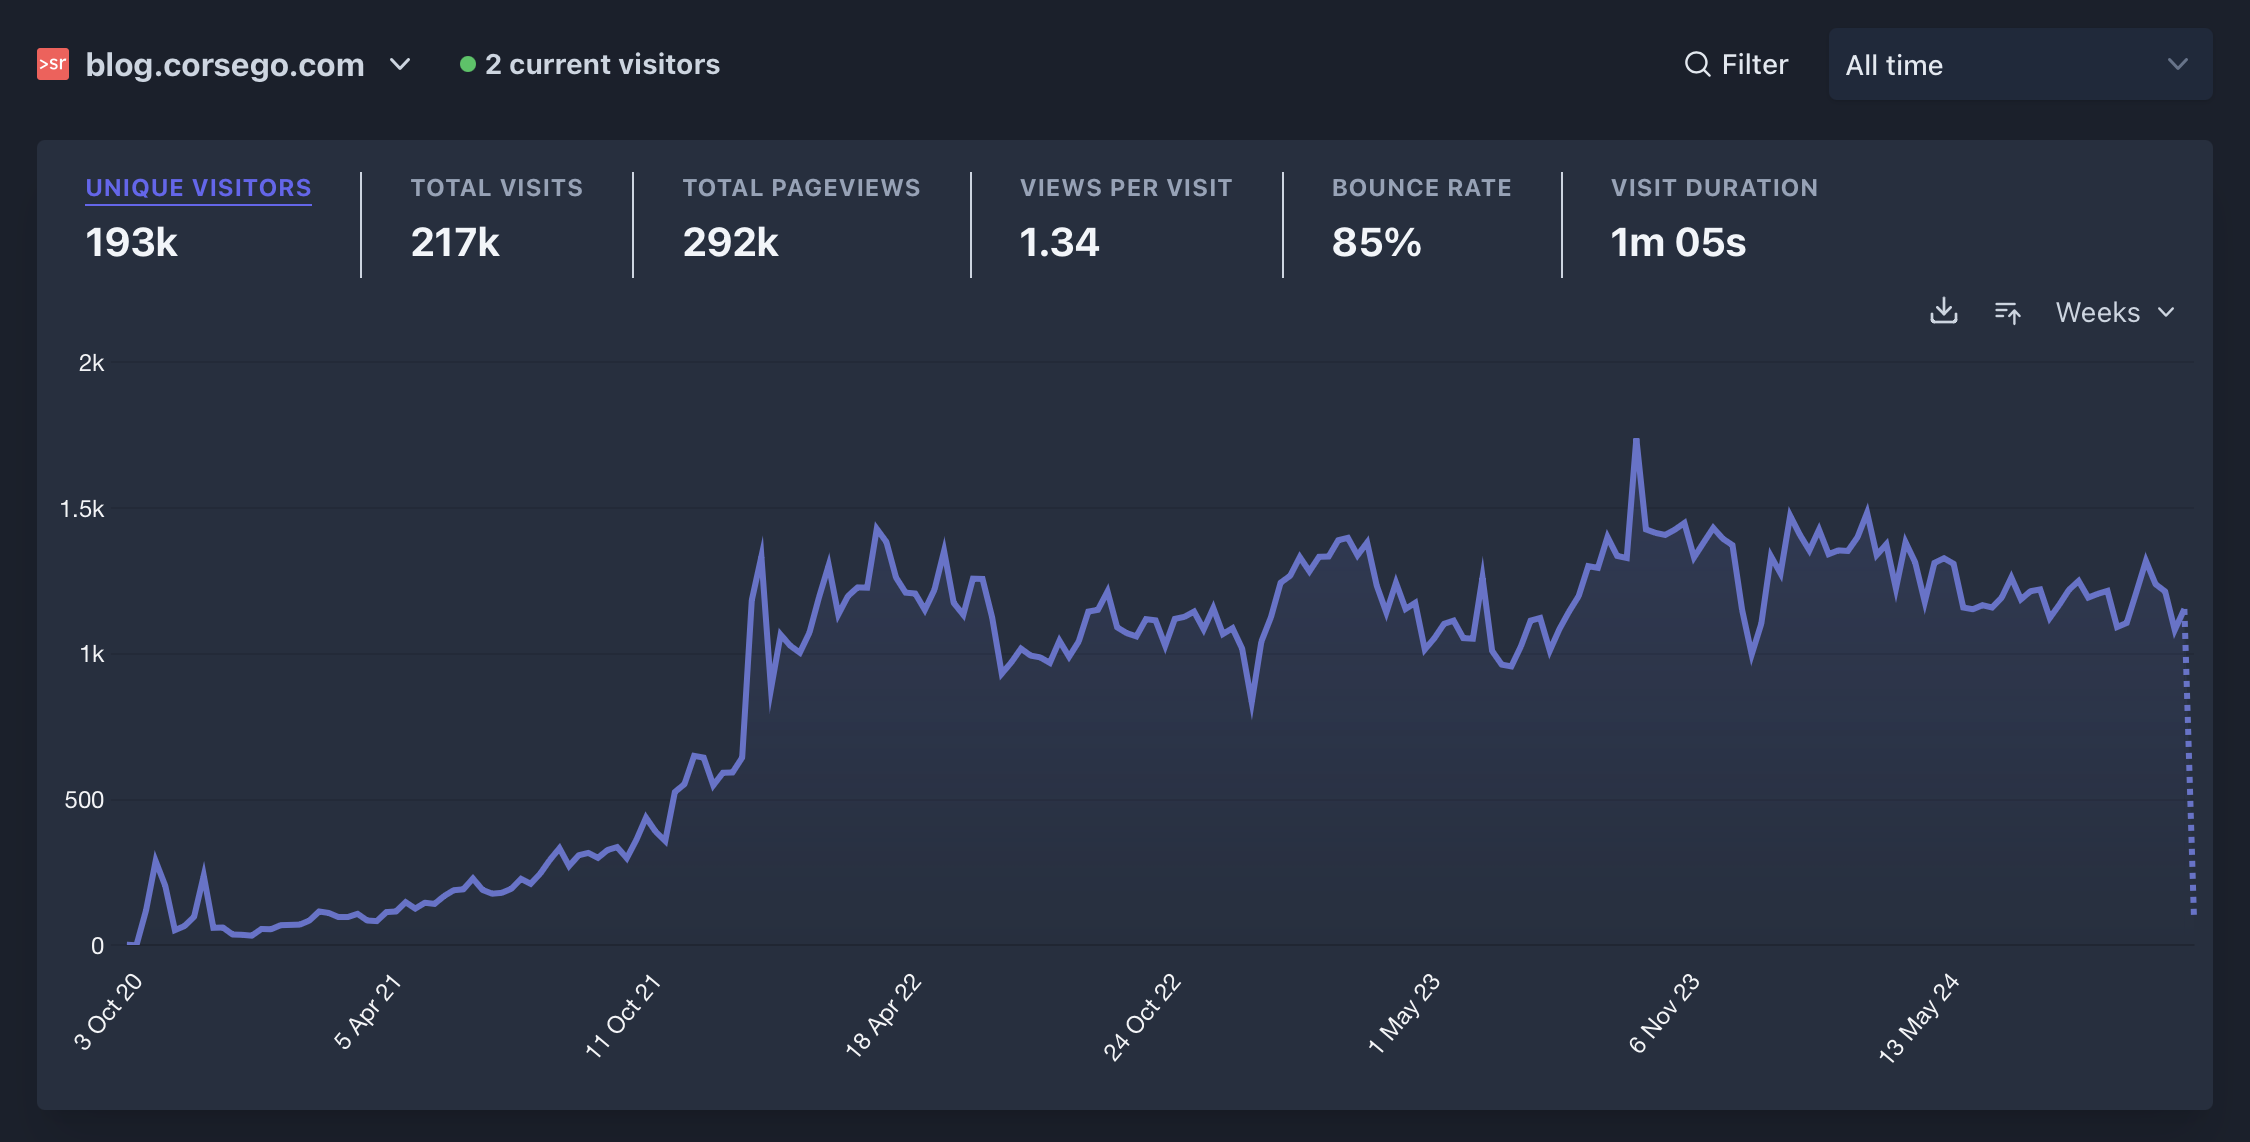Open the 2 current visitors realtime link
This screenshot has height=1142, width=2250.
(x=590, y=64)
